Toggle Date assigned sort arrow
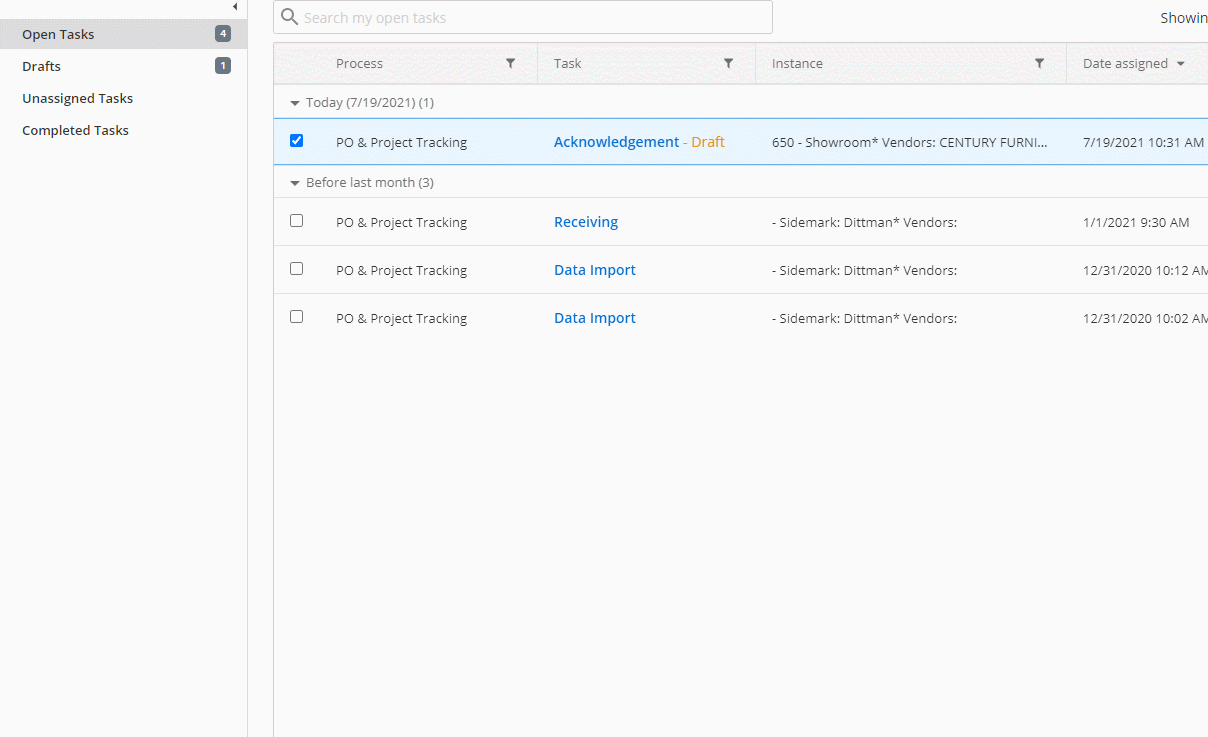The width and height of the screenshot is (1208, 737). pos(1181,64)
